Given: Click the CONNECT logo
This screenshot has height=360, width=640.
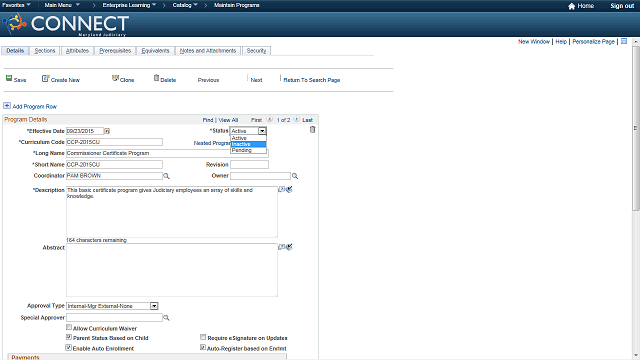Looking at the screenshot, I should point(66,24).
